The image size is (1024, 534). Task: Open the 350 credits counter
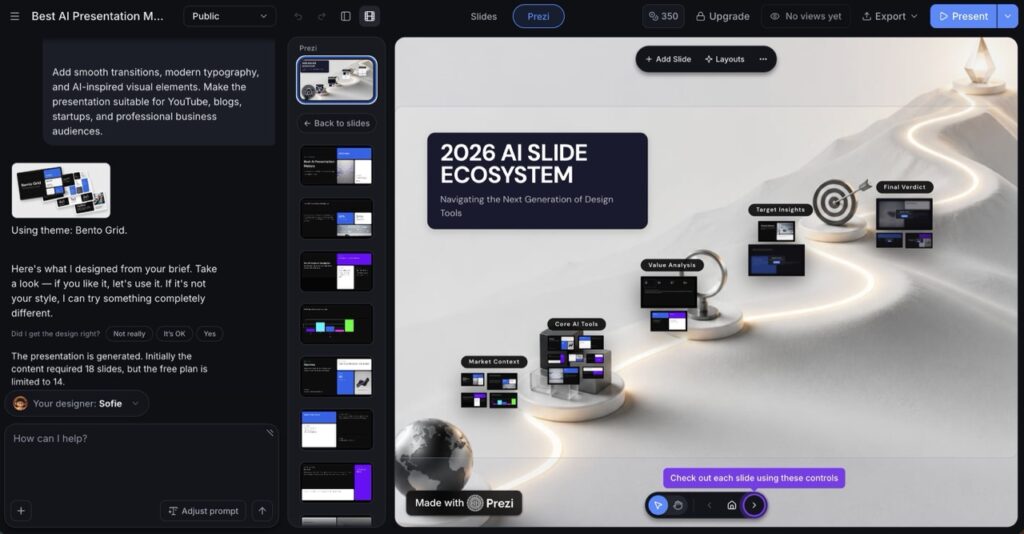click(663, 16)
